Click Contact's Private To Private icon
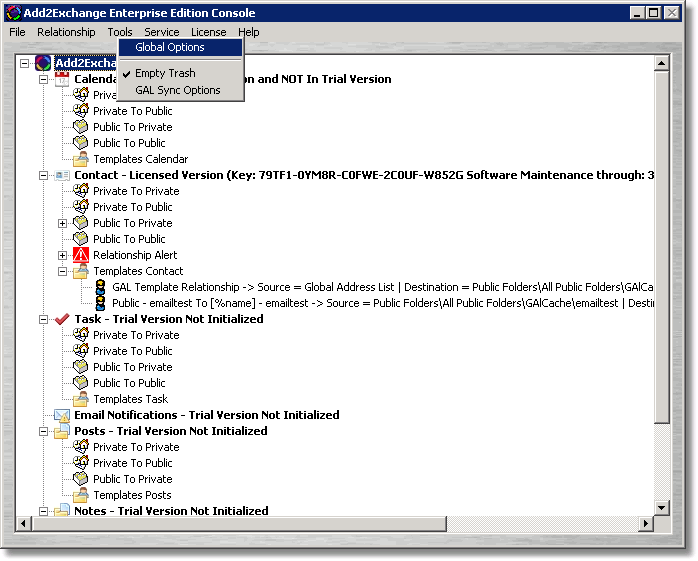 point(81,191)
